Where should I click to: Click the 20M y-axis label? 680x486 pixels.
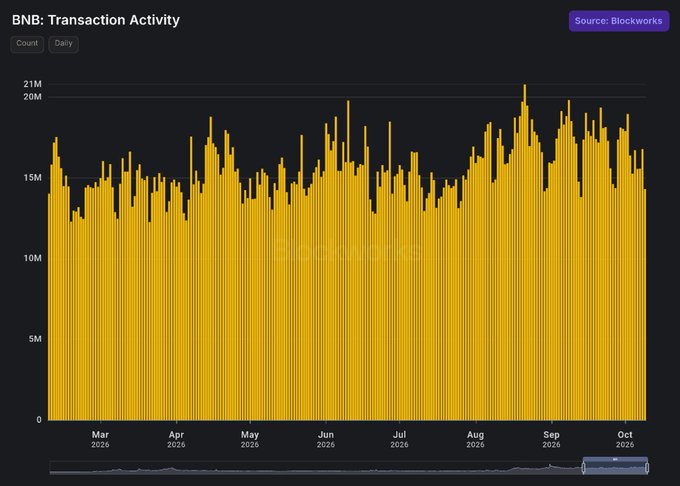click(33, 97)
